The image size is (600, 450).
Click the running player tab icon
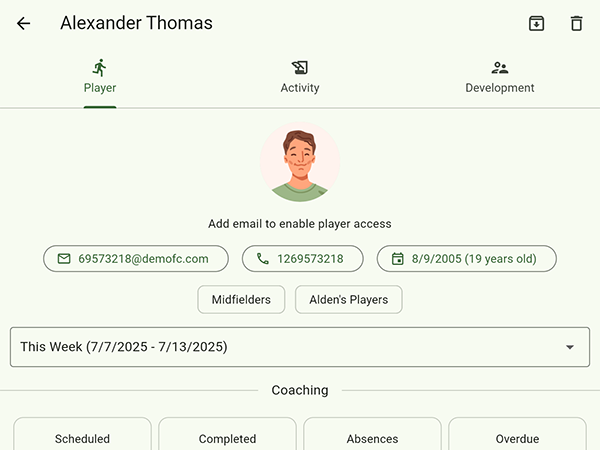point(99,68)
